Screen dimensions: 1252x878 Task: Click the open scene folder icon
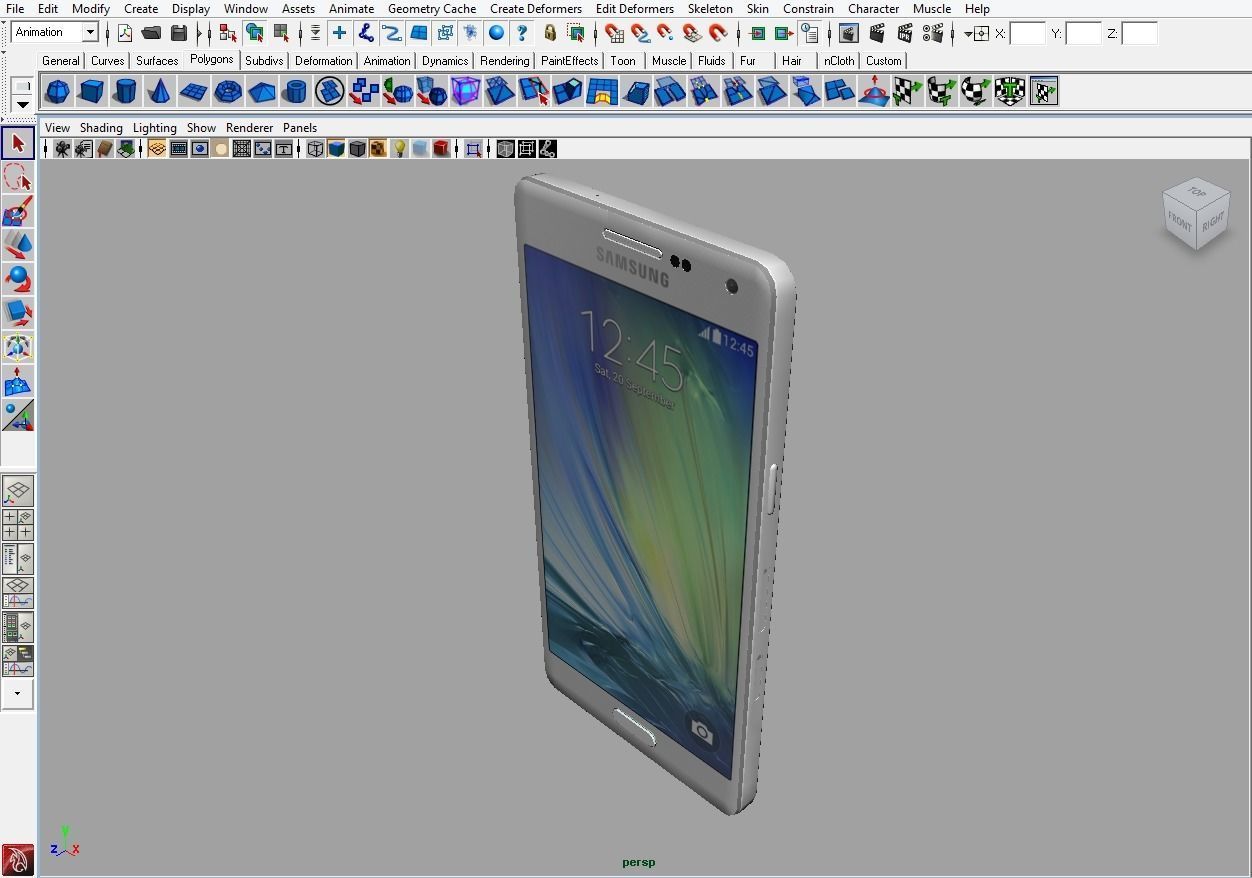(151, 33)
